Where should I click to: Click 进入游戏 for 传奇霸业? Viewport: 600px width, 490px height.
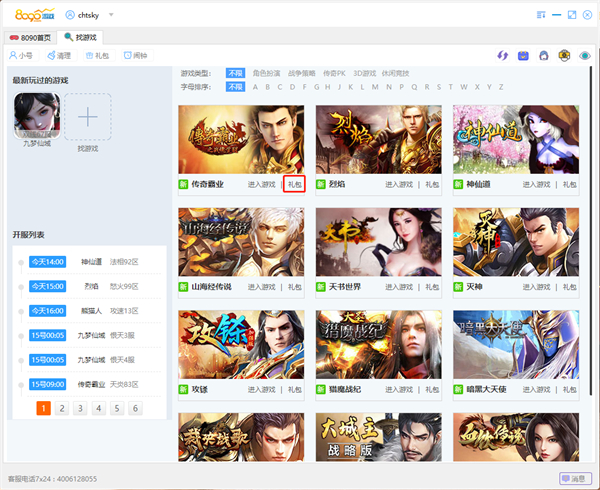(261, 184)
